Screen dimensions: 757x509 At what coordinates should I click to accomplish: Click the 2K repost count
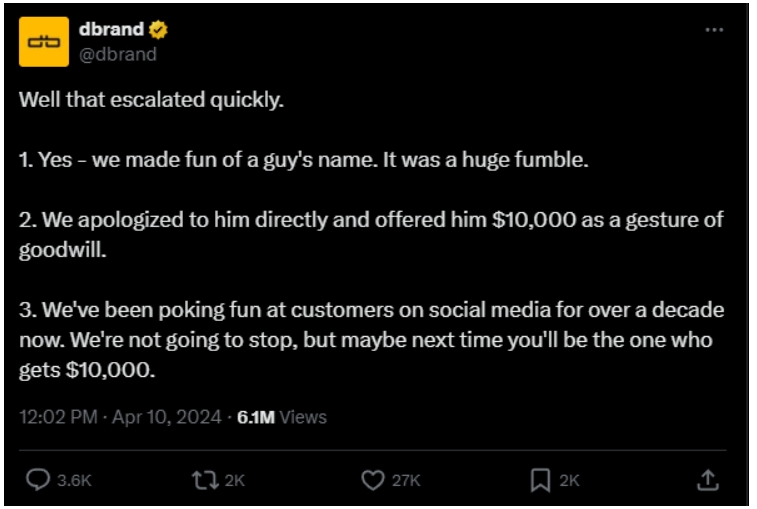(234, 481)
